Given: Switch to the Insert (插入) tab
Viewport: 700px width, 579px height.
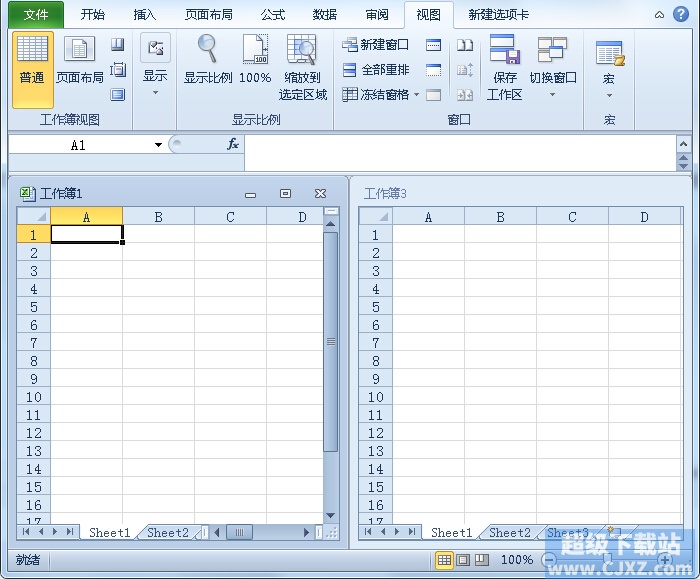Looking at the screenshot, I should click(x=145, y=15).
